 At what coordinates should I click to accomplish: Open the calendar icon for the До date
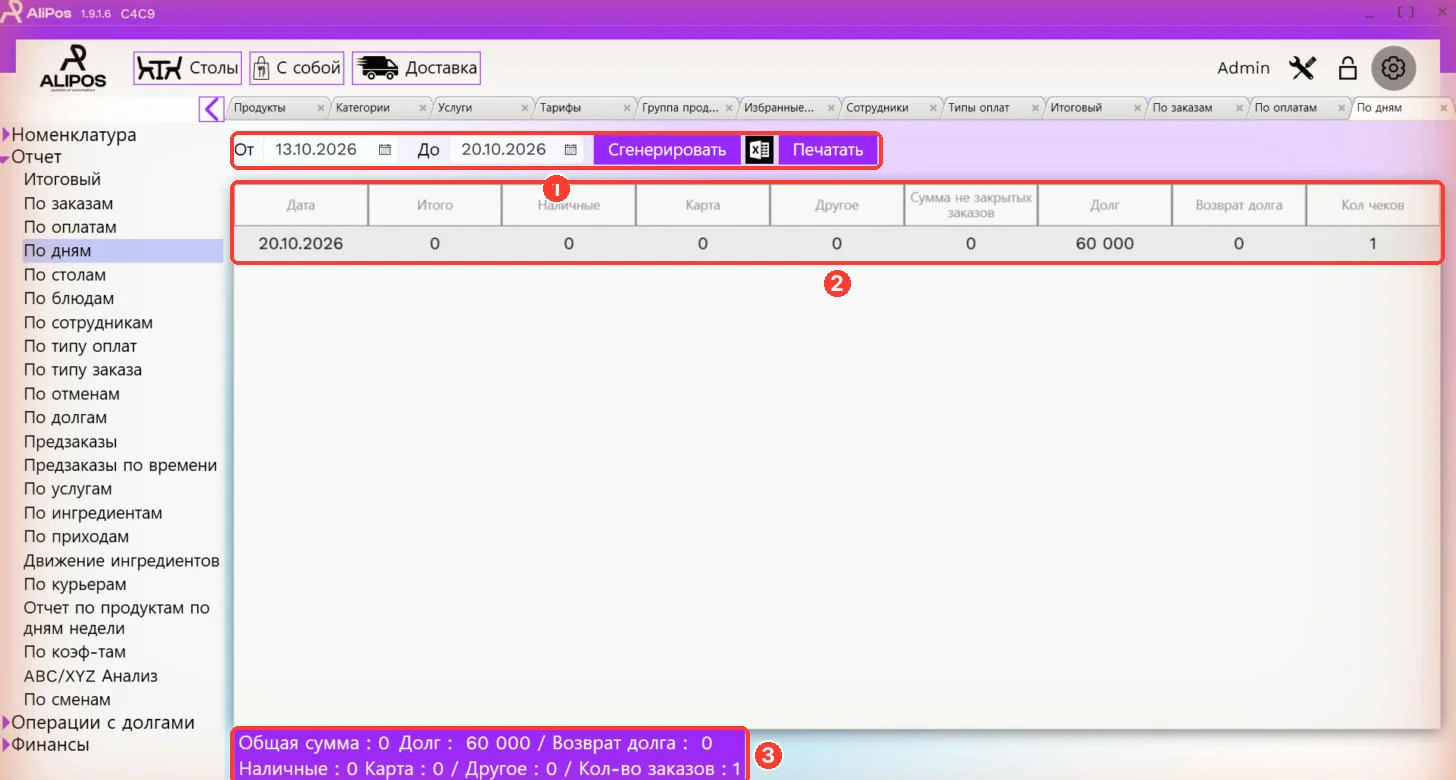pyautogui.click(x=571, y=150)
